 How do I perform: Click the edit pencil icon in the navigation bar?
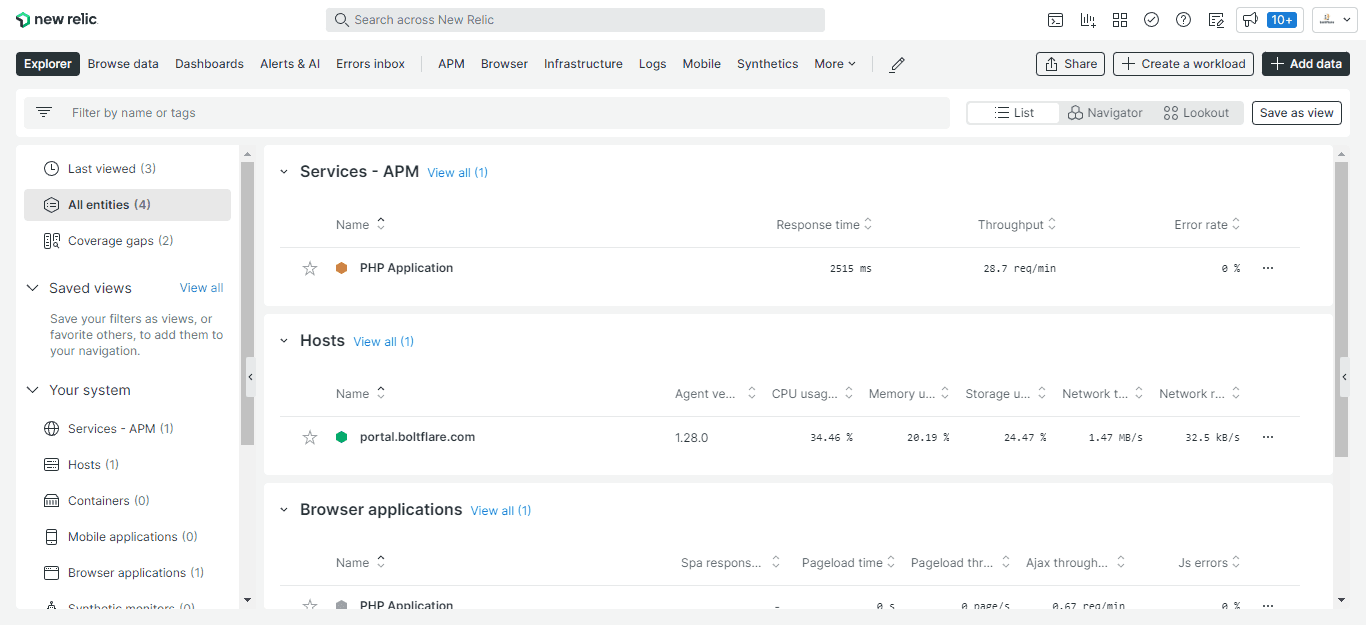(897, 64)
